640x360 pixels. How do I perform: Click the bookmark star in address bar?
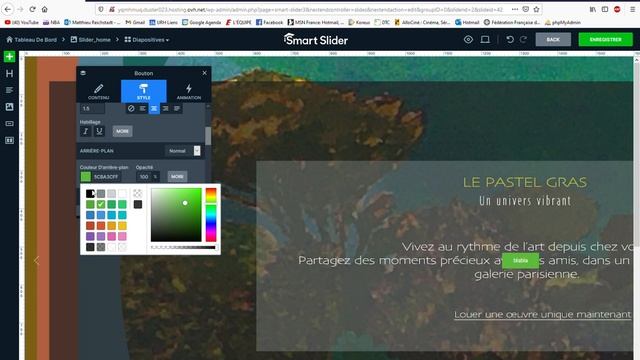536,9
